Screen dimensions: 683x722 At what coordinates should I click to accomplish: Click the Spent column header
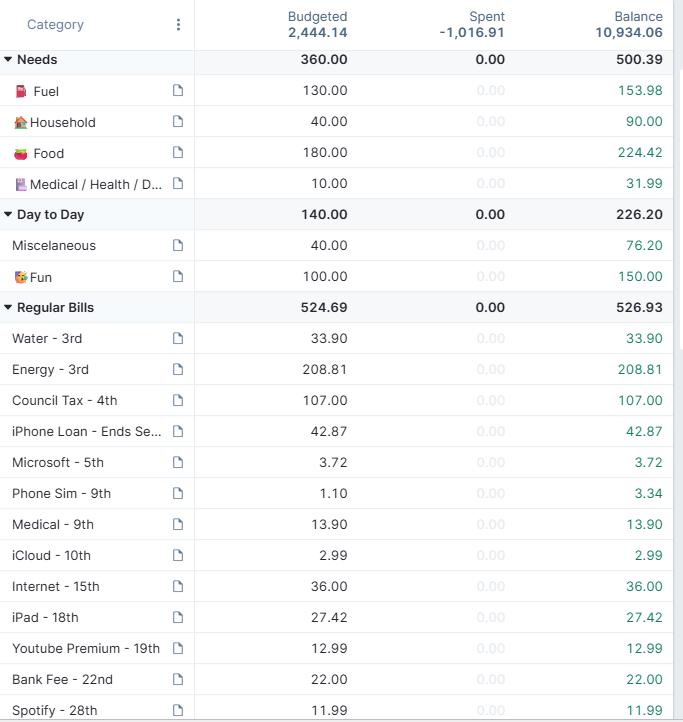pyautogui.click(x=487, y=17)
